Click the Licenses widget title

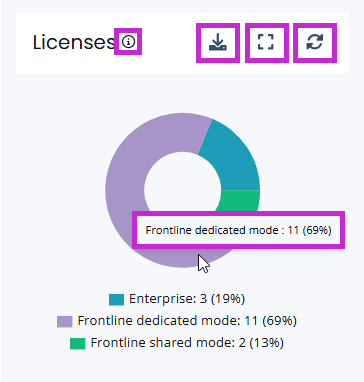click(74, 42)
